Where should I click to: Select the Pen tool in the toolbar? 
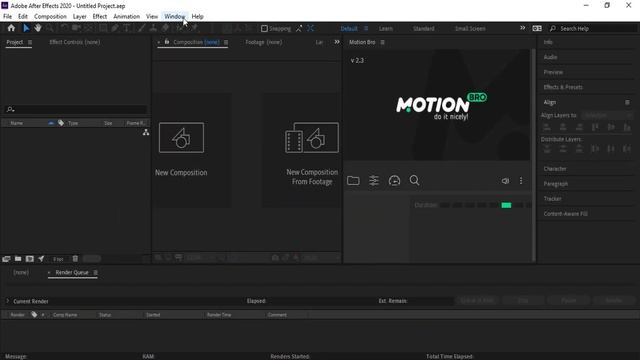[x=115, y=28]
